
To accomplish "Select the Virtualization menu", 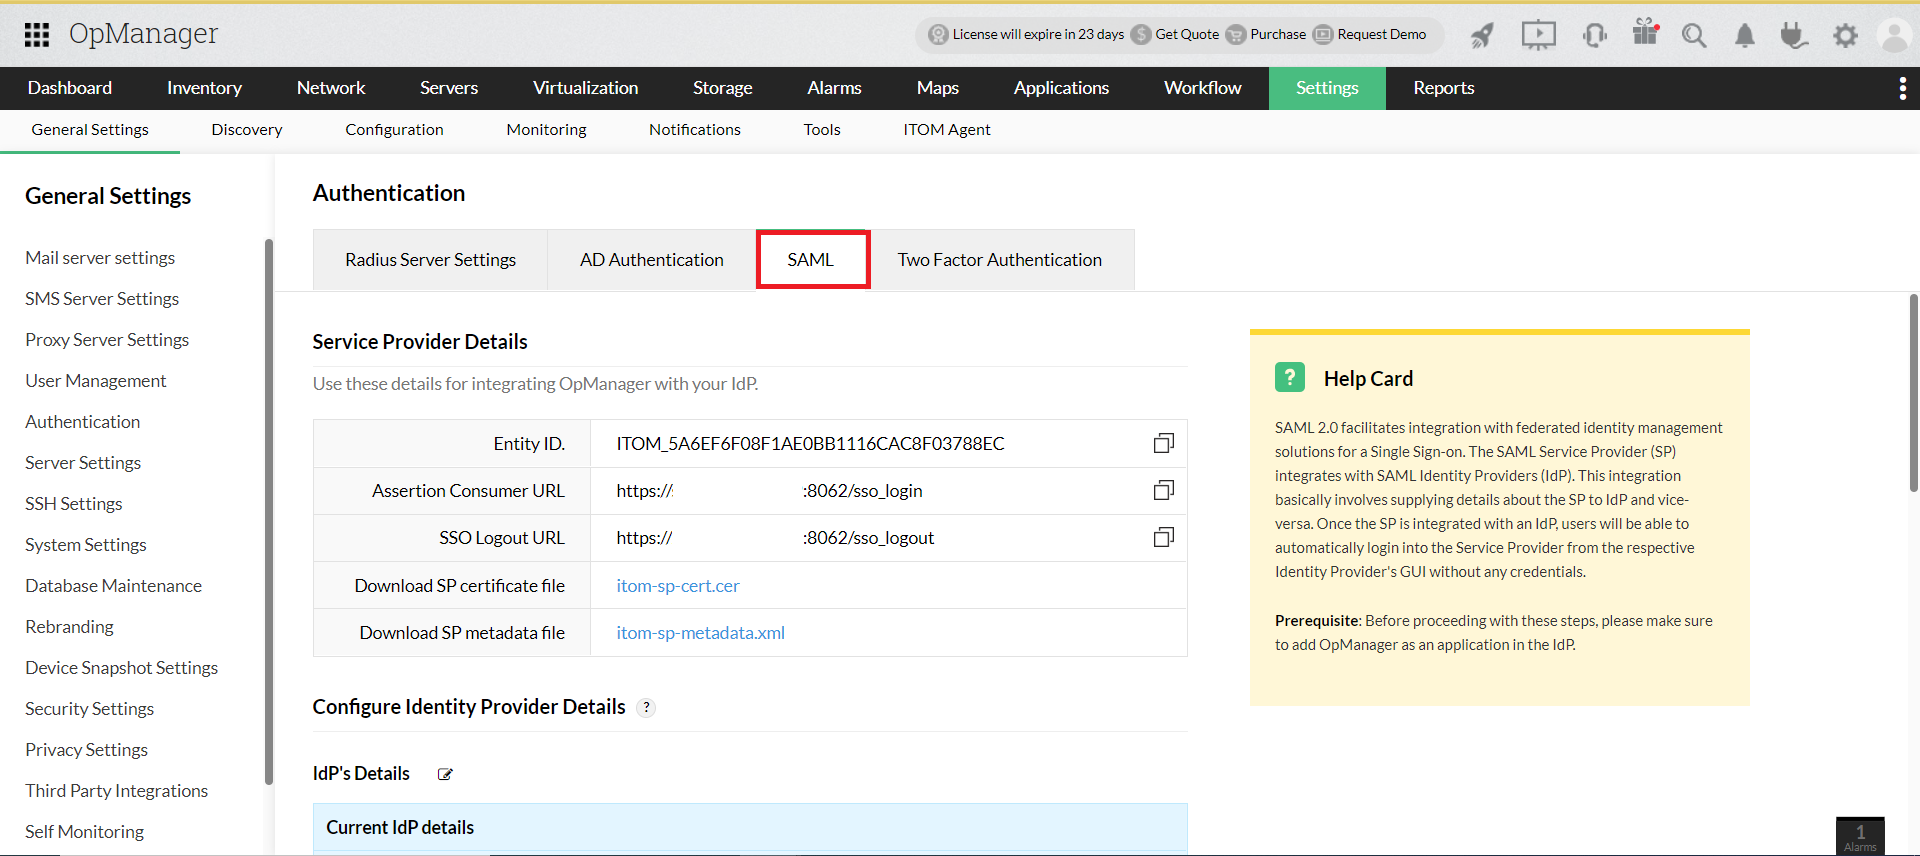I will coord(585,88).
